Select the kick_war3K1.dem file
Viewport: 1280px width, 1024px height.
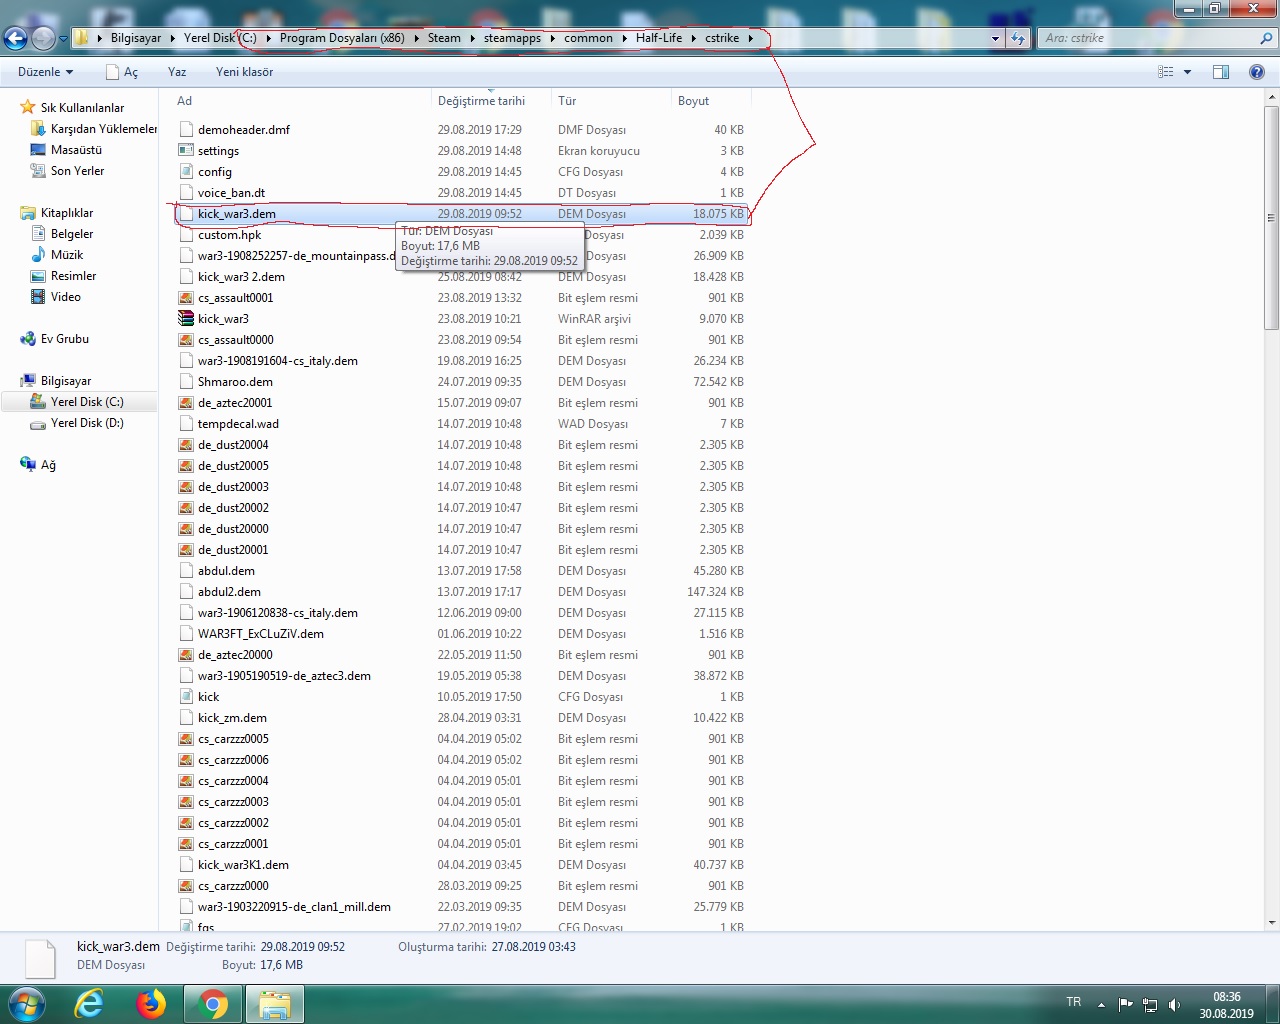pos(243,865)
